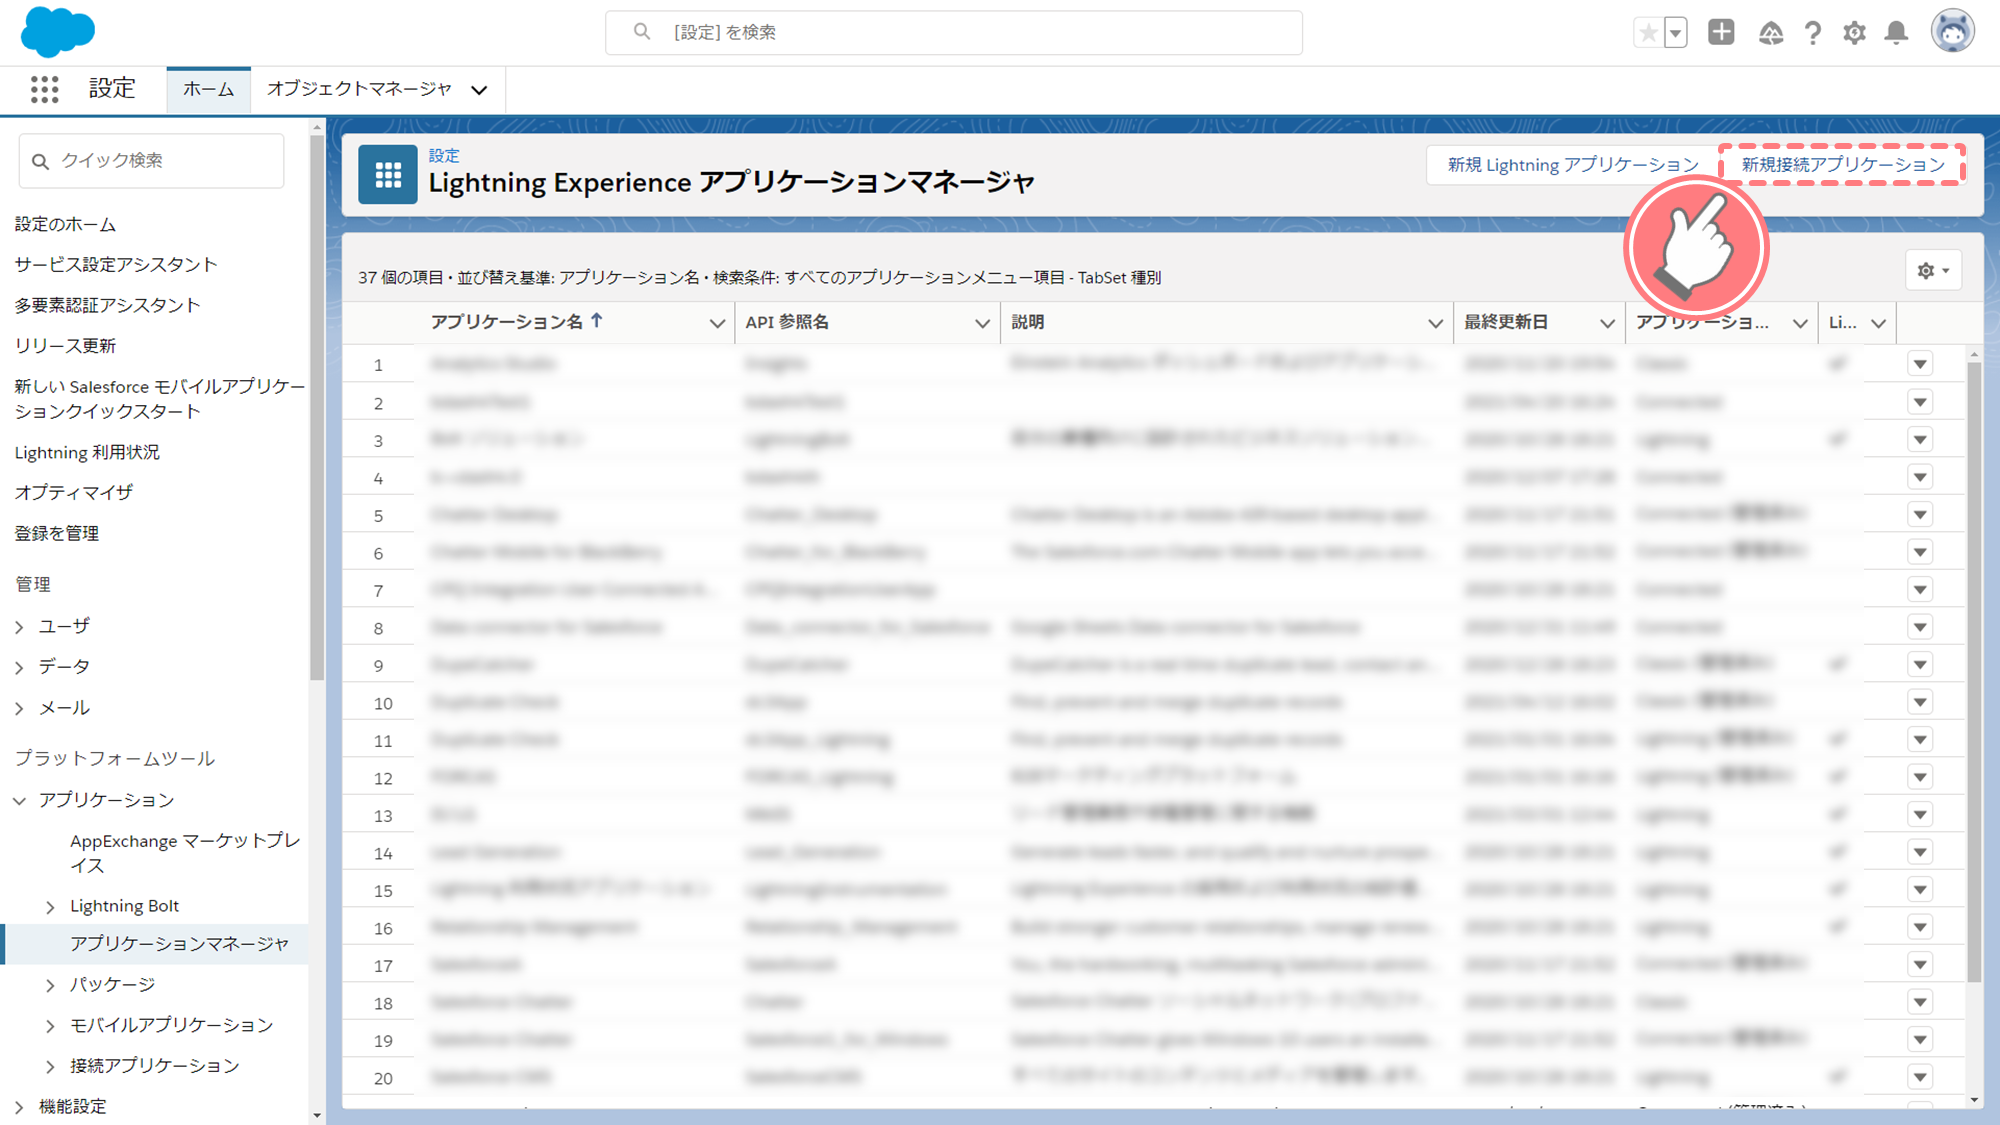Viewport: 2000px width, 1125px height.
Task: Open アプリケーション名 column dropdown chevron
Action: (716, 323)
